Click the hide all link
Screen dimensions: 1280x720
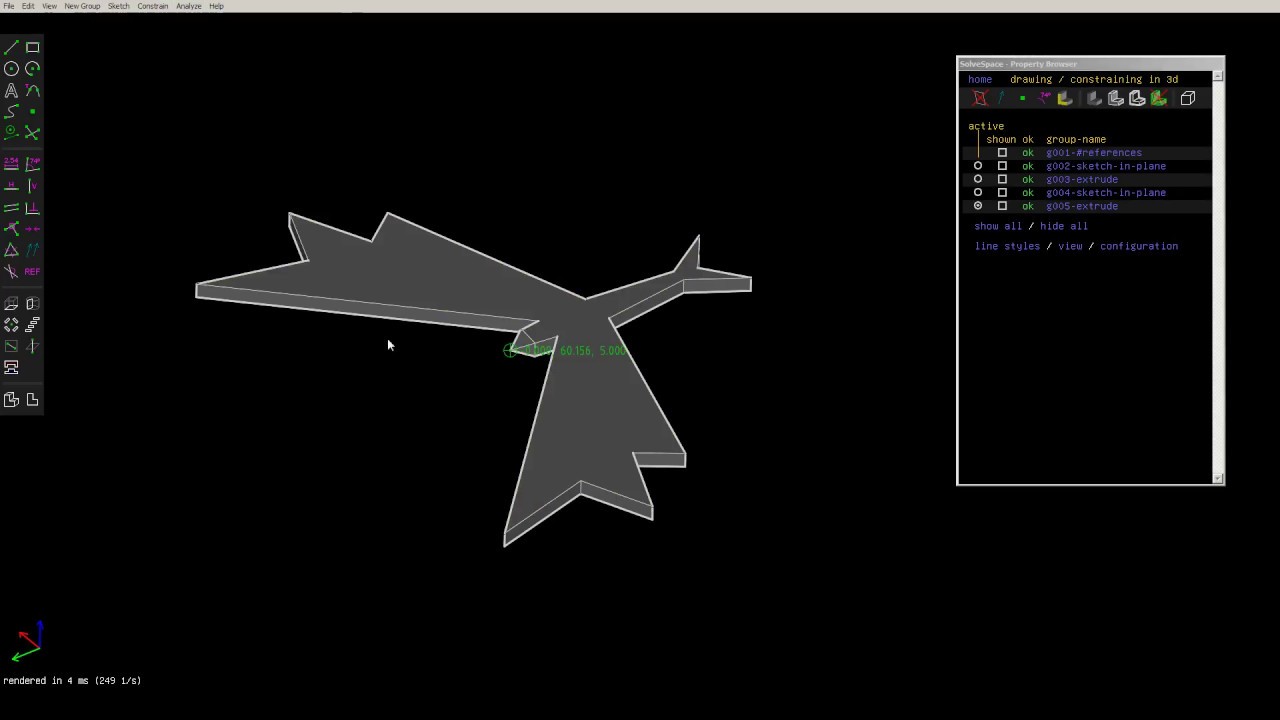tap(1064, 226)
